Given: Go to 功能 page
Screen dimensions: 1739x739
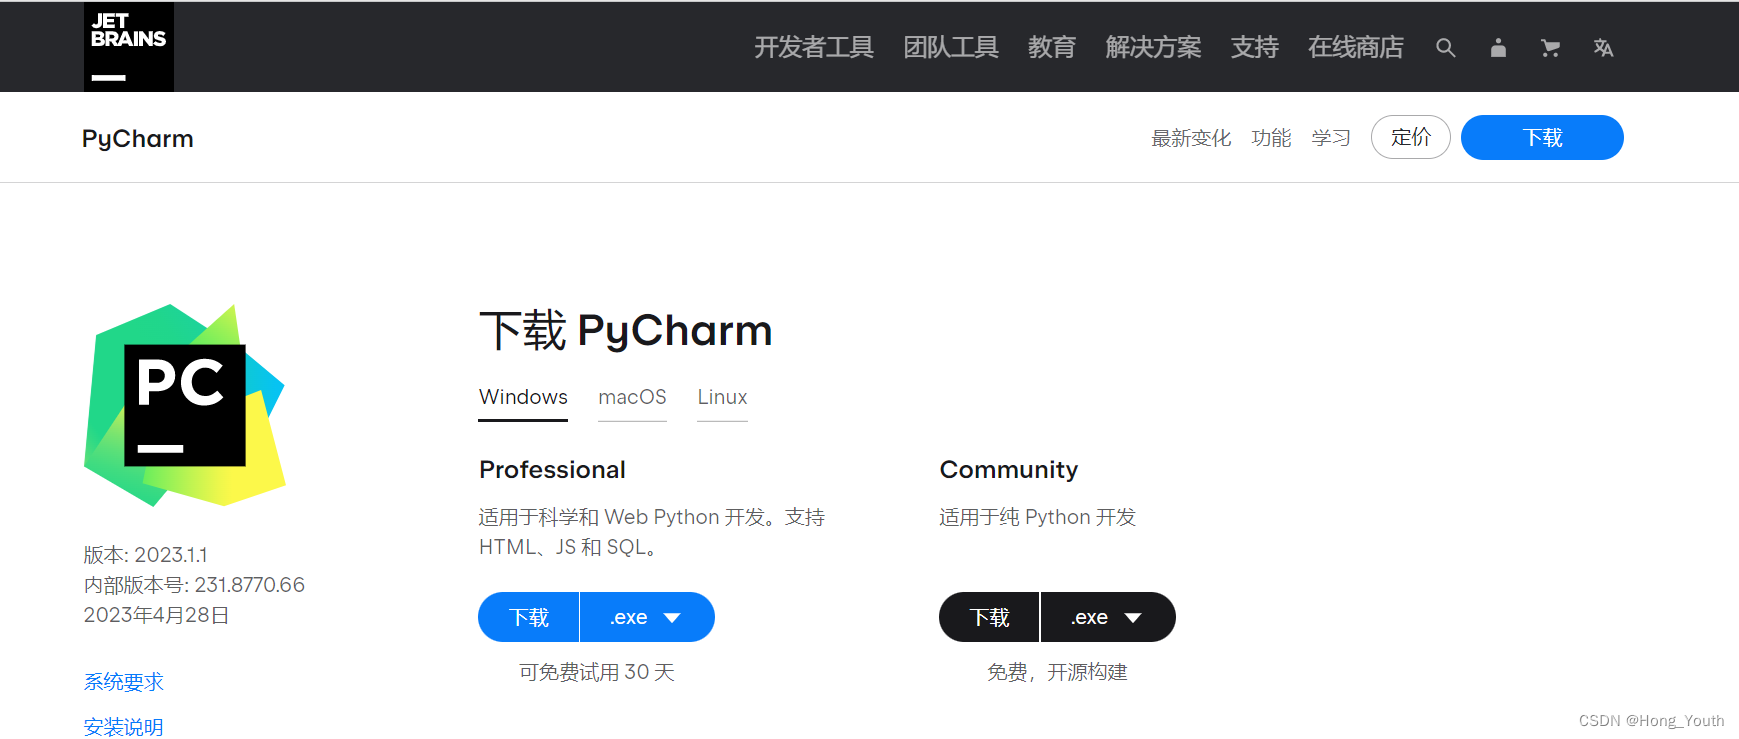Looking at the screenshot, I should point(1271,138).
